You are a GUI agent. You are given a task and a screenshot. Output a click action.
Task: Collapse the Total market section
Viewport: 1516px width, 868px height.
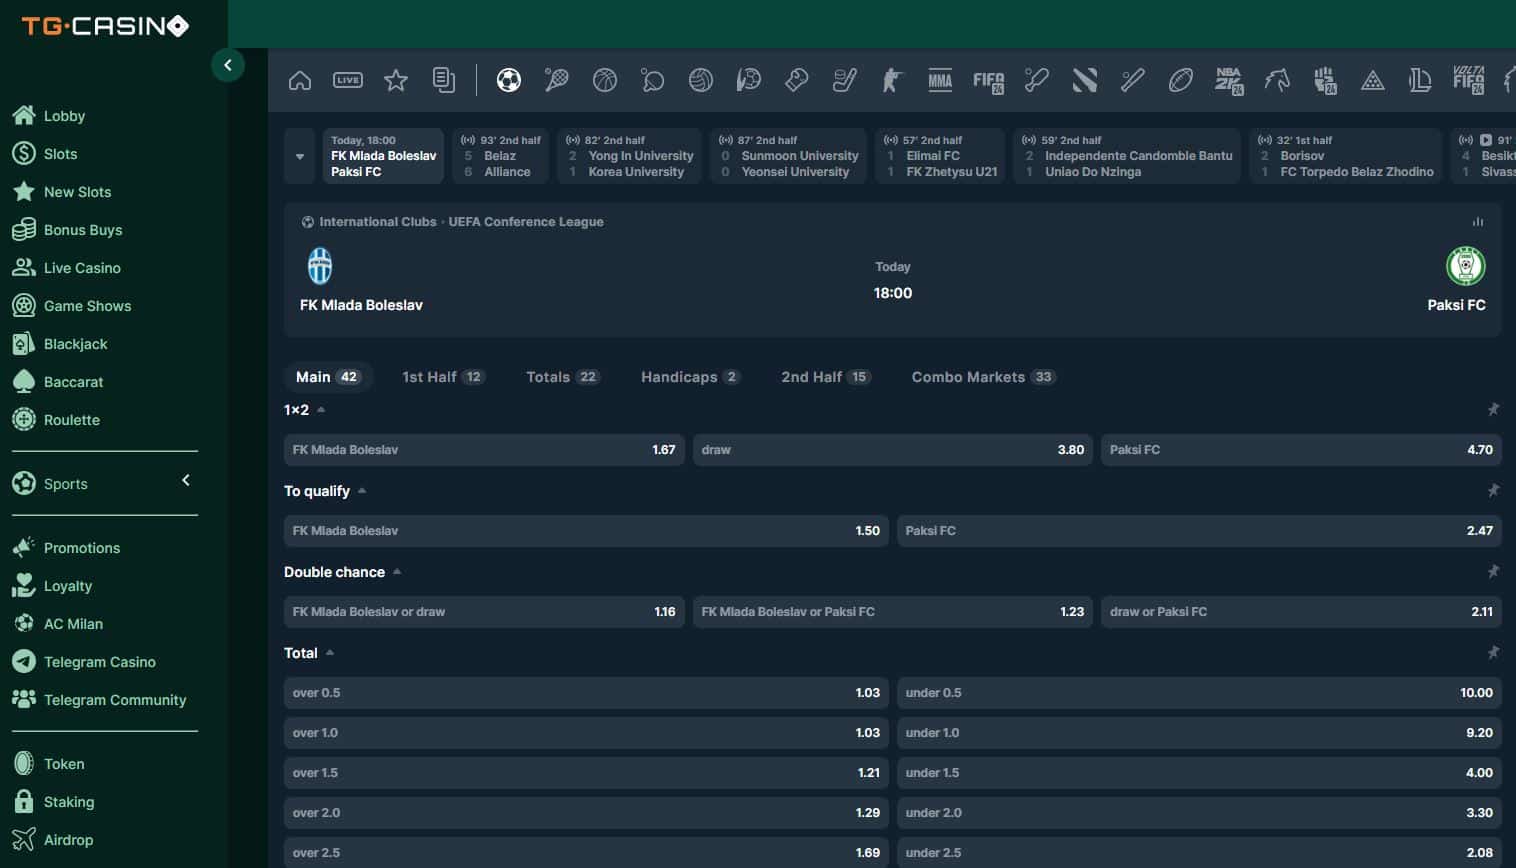coord(330,653)
